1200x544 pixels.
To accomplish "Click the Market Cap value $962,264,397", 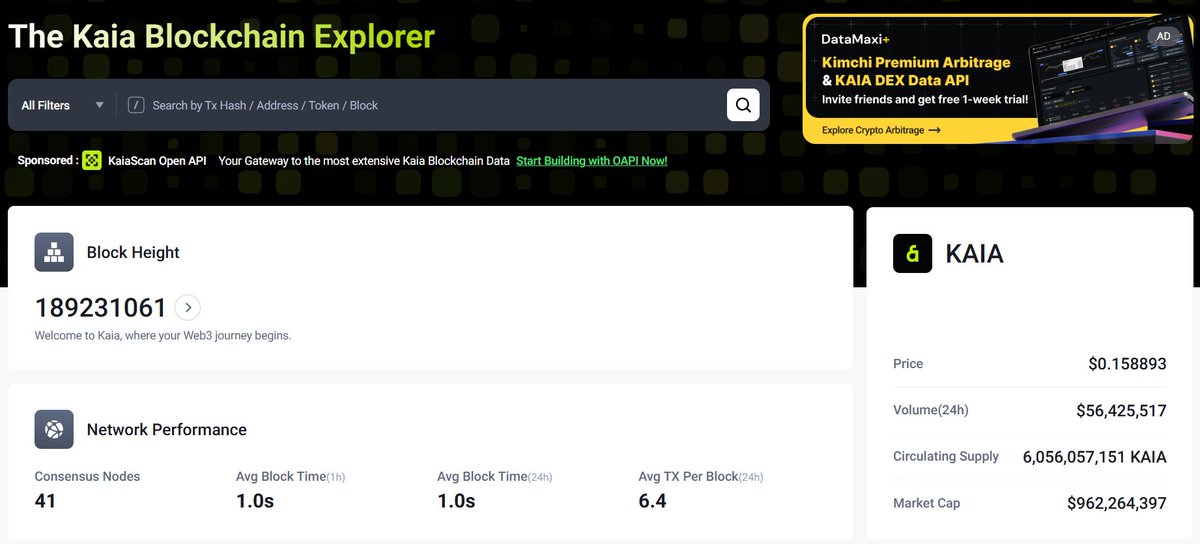I will click(x=1117, y=503).
